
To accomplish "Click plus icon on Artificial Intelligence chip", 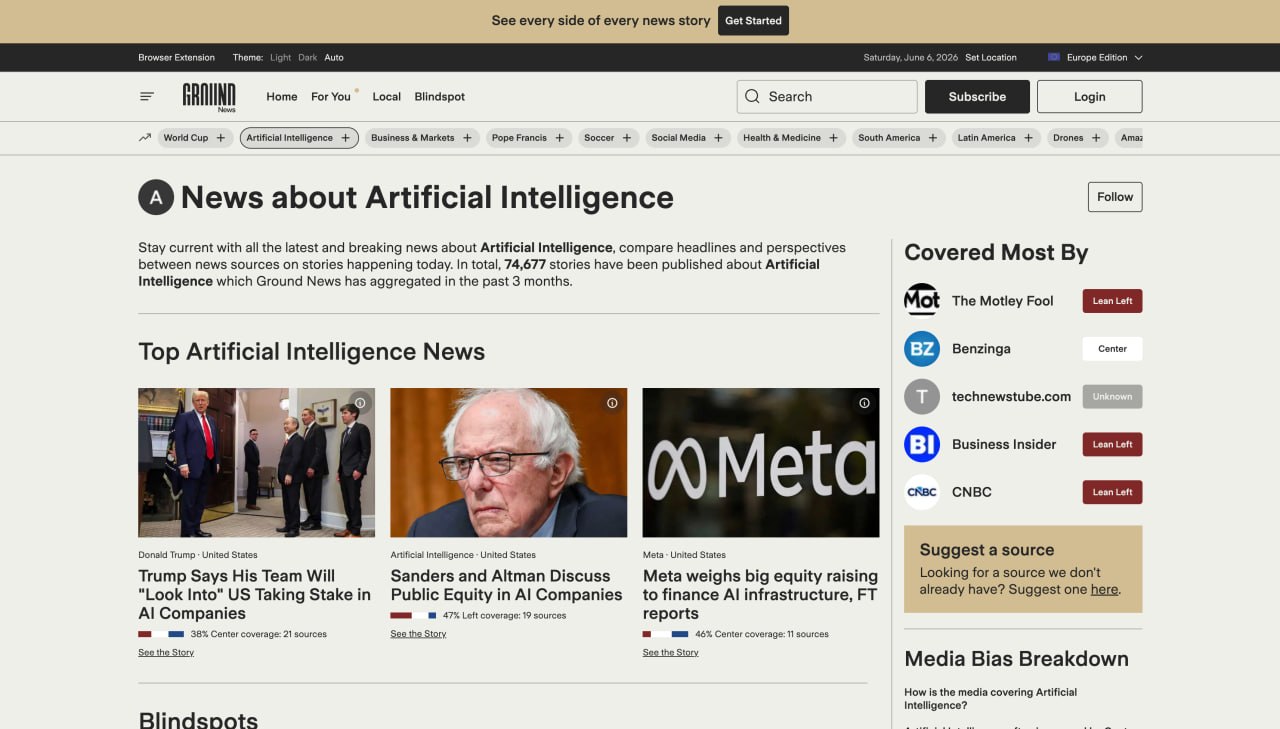I will 346,138.
